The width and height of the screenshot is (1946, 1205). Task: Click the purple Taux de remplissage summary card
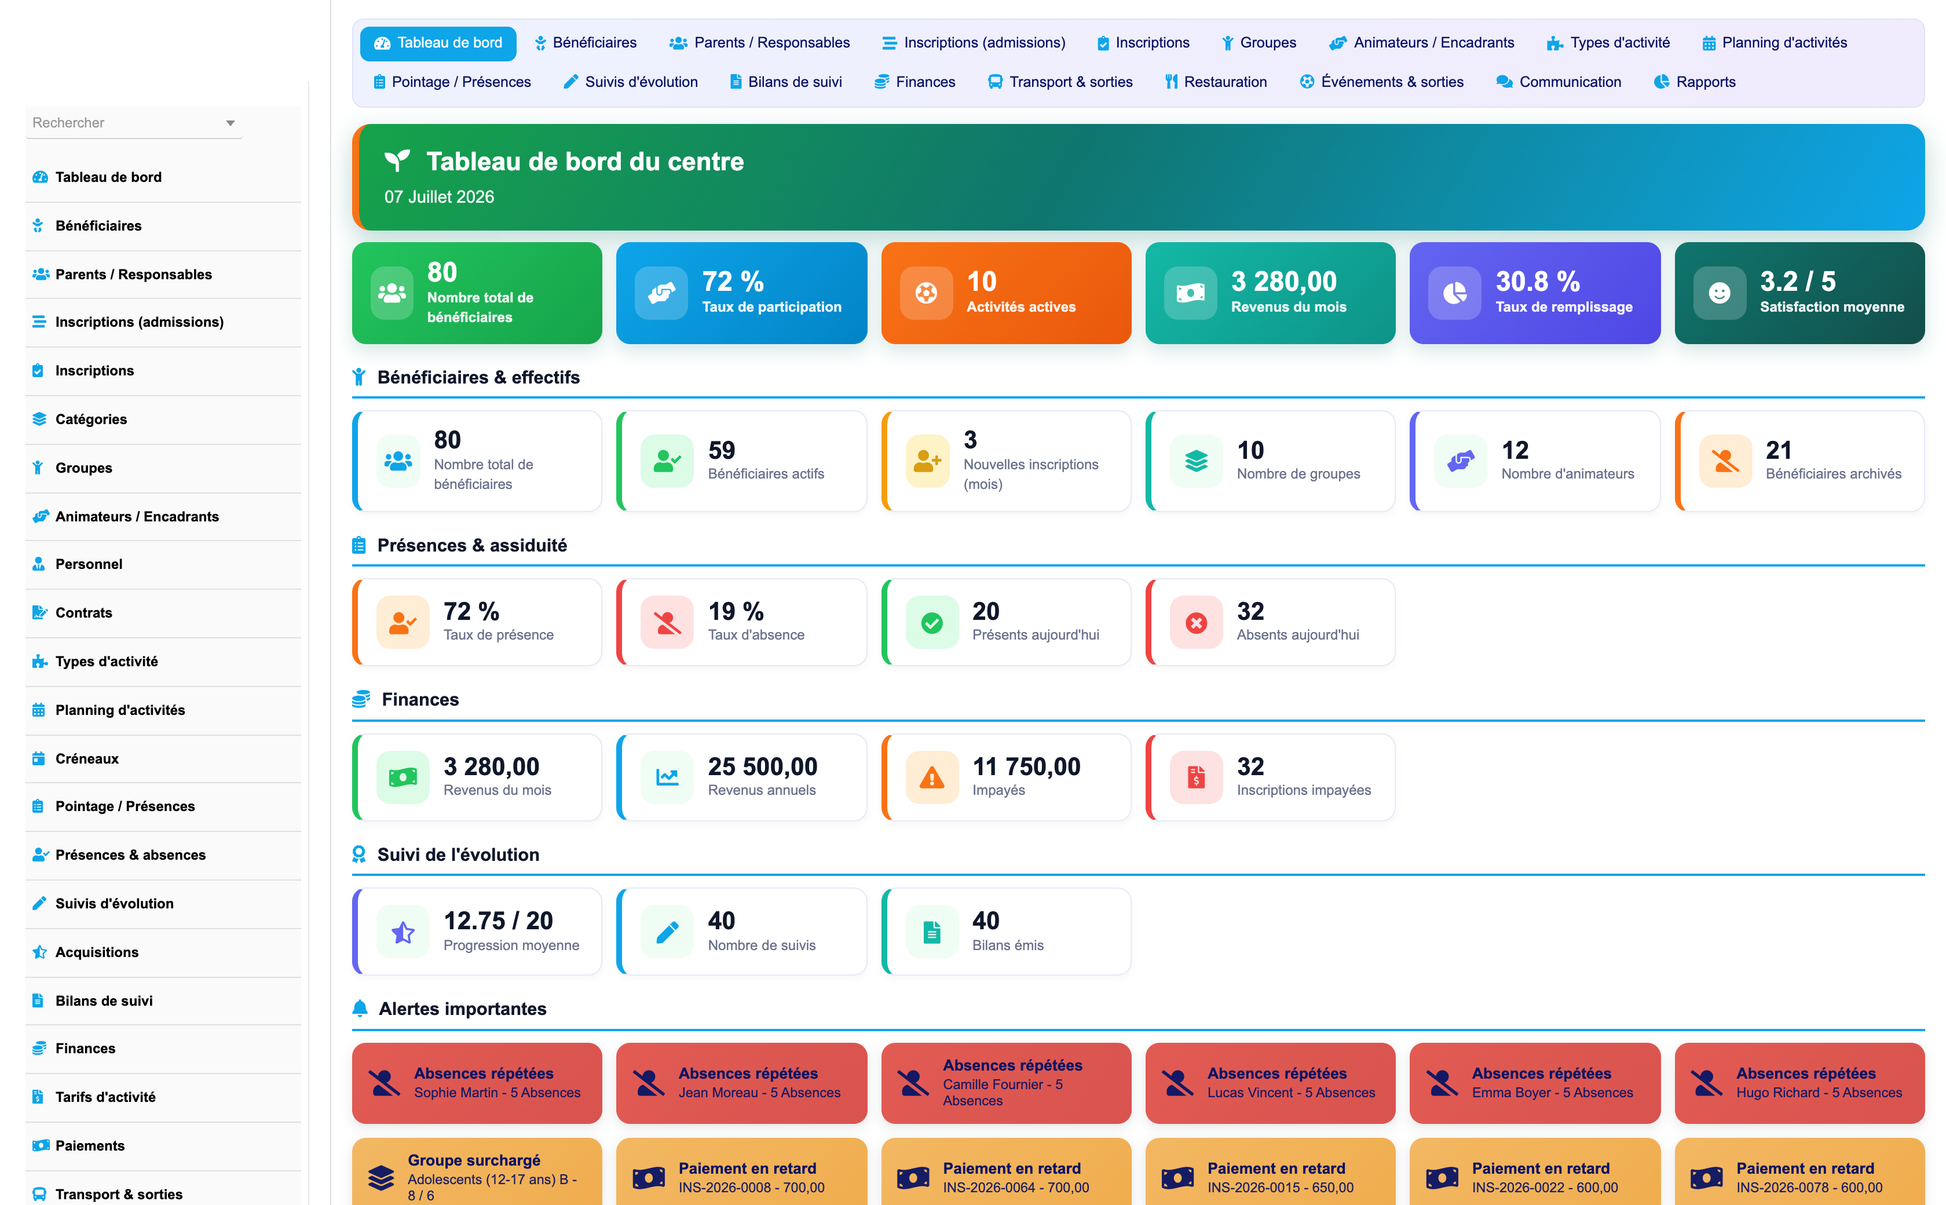tap(1535, 293)
